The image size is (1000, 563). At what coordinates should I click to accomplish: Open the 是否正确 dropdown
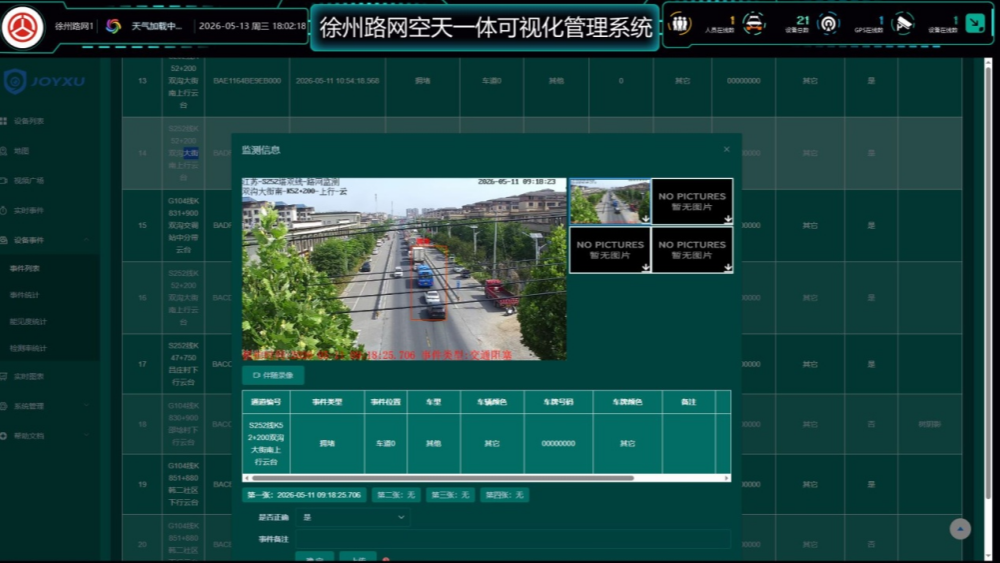[353, 517]
